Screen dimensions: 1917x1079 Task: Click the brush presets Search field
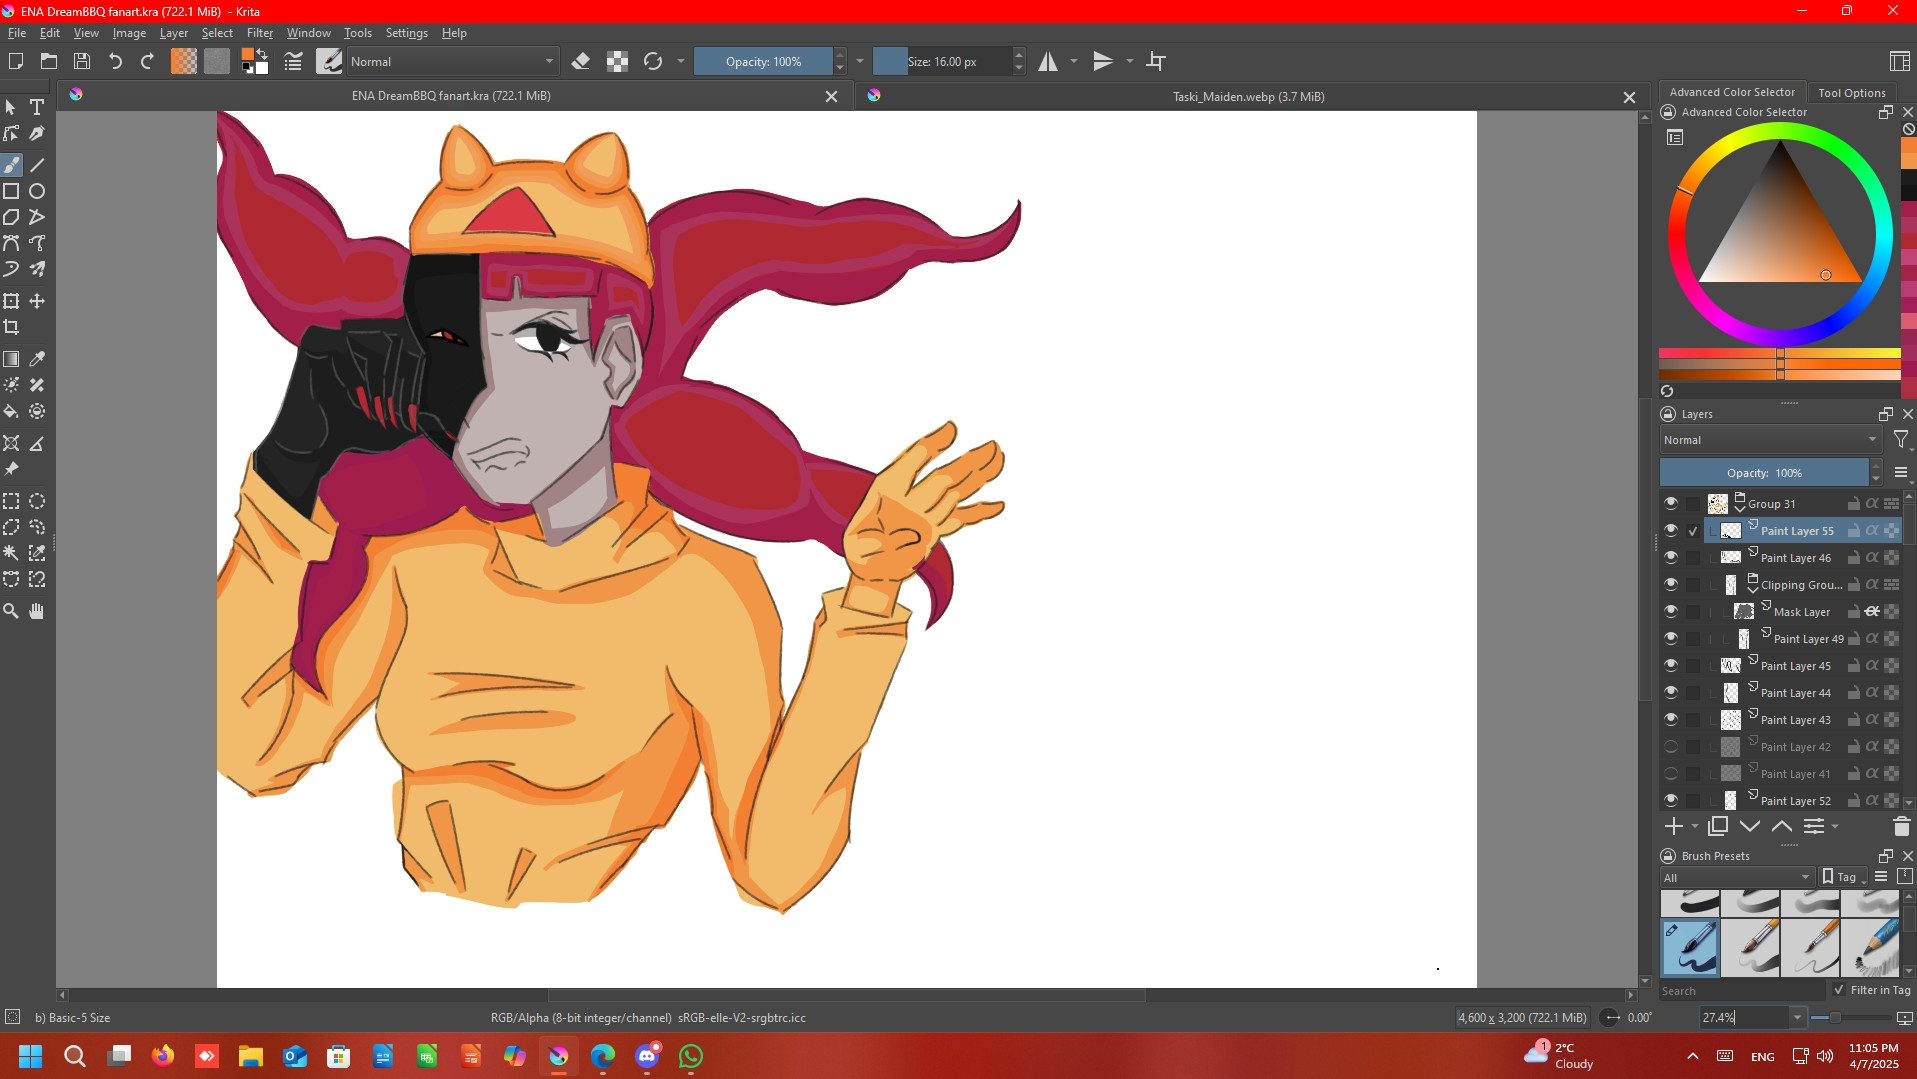point(1742,990)
